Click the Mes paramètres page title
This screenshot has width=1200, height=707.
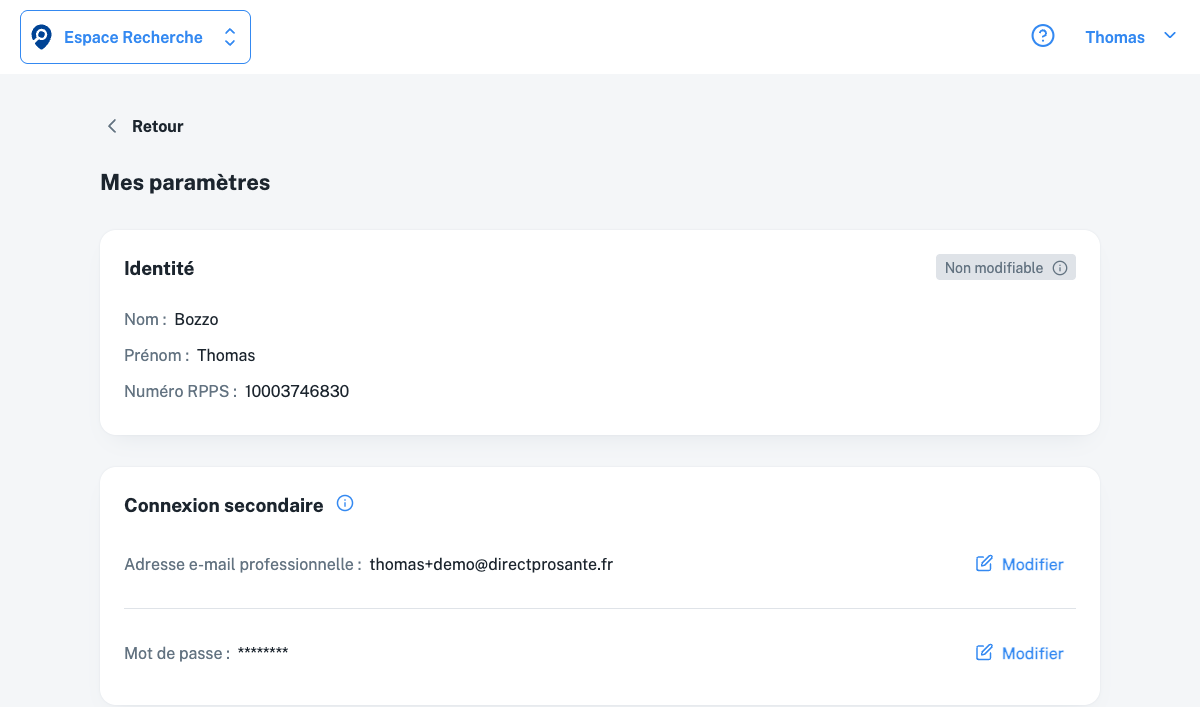point(185,183)
